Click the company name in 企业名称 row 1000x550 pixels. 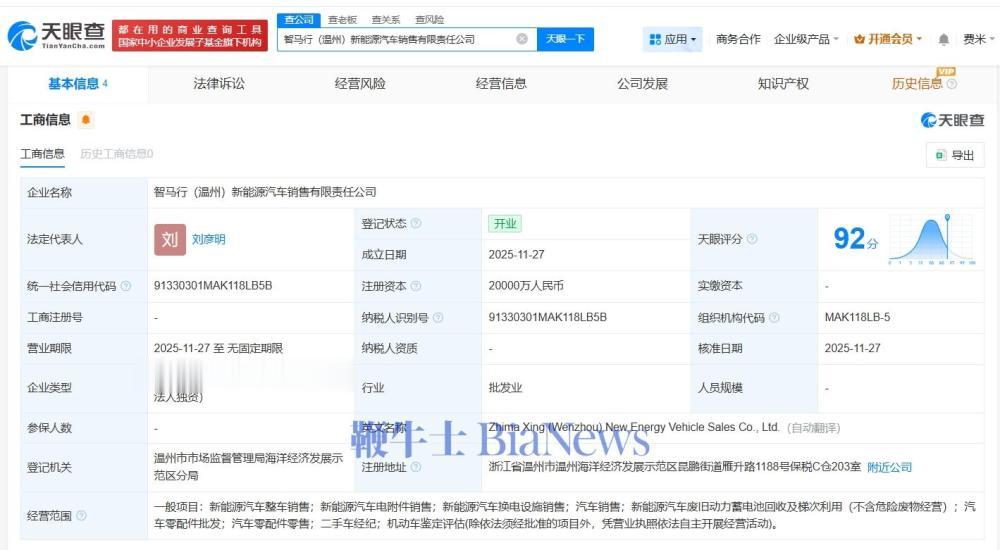click(265, 192)
